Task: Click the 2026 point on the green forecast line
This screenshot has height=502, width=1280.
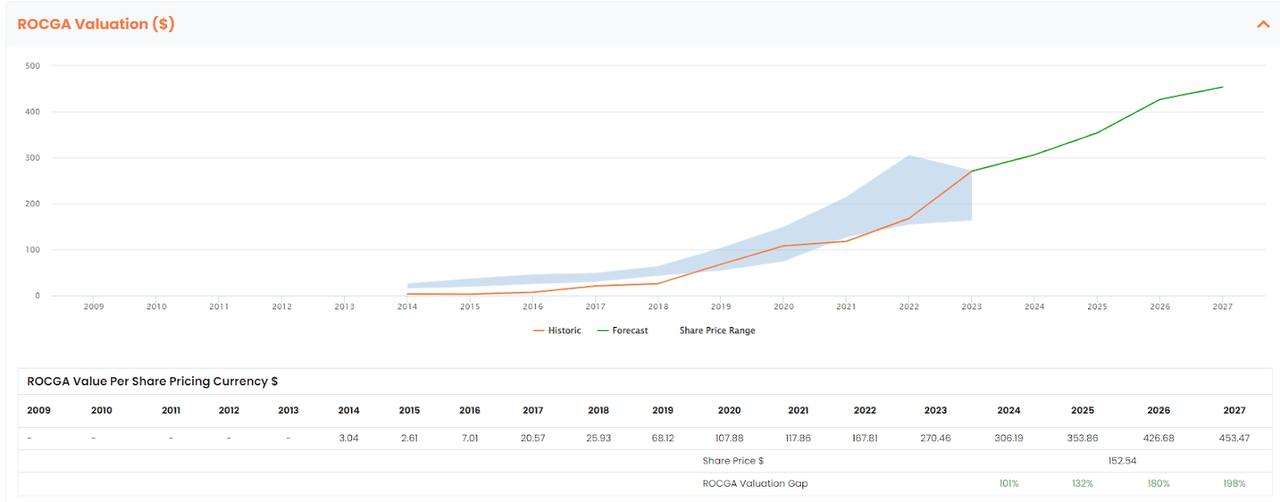Action: (x=1160, y=99)
